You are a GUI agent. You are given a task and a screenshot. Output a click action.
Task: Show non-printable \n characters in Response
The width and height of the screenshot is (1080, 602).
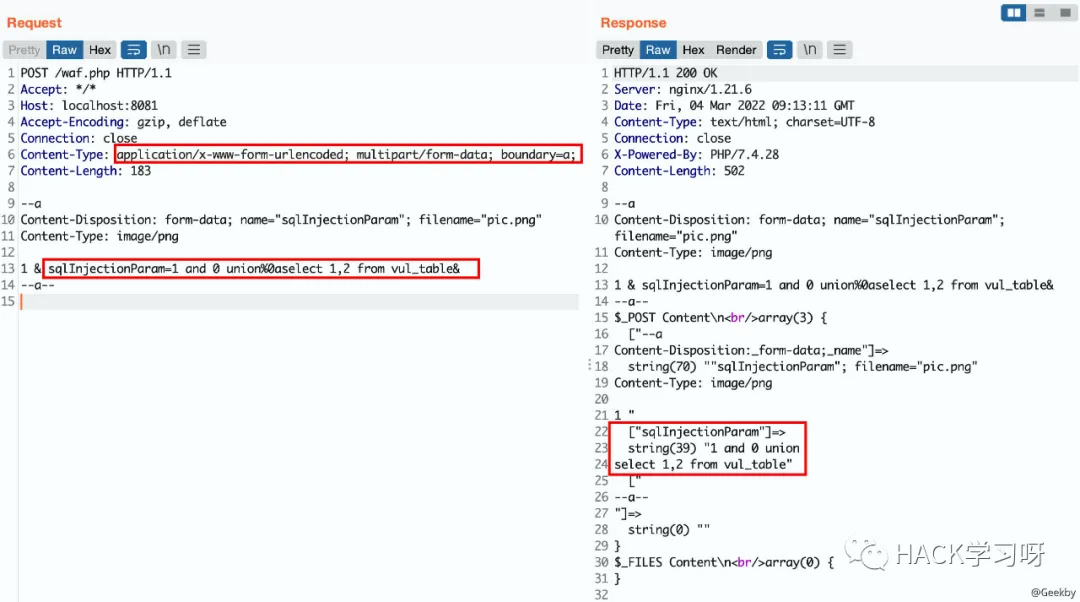(x=810, y=50)
